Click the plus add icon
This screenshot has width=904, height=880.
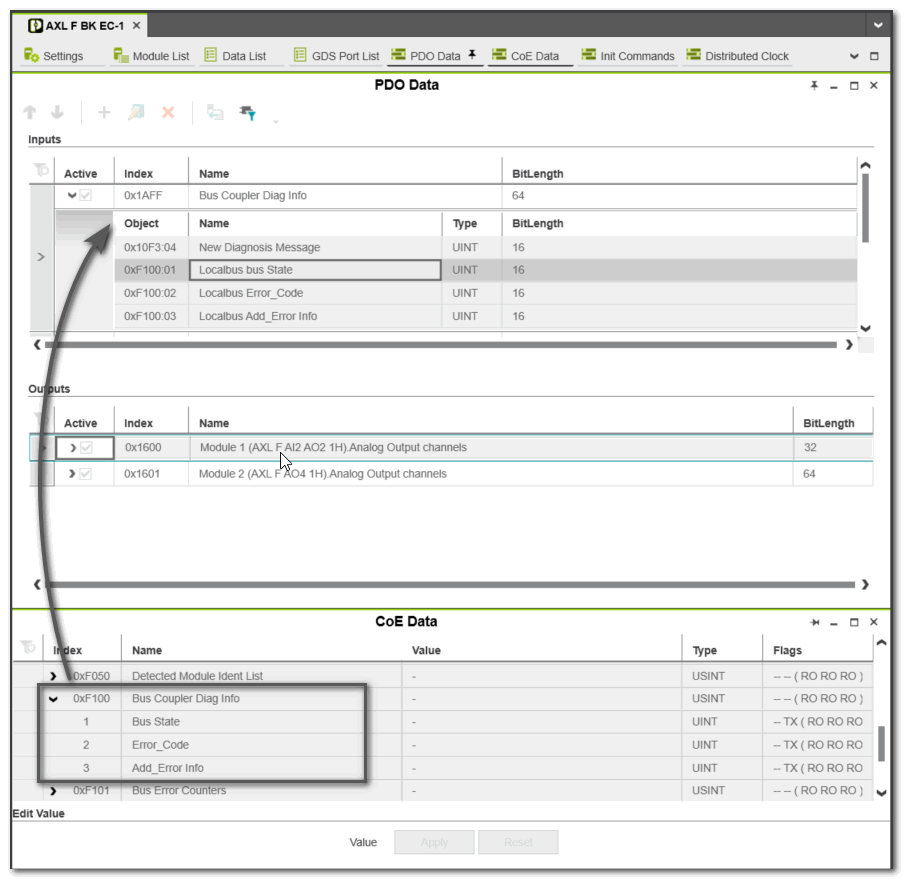click(104, 113)
